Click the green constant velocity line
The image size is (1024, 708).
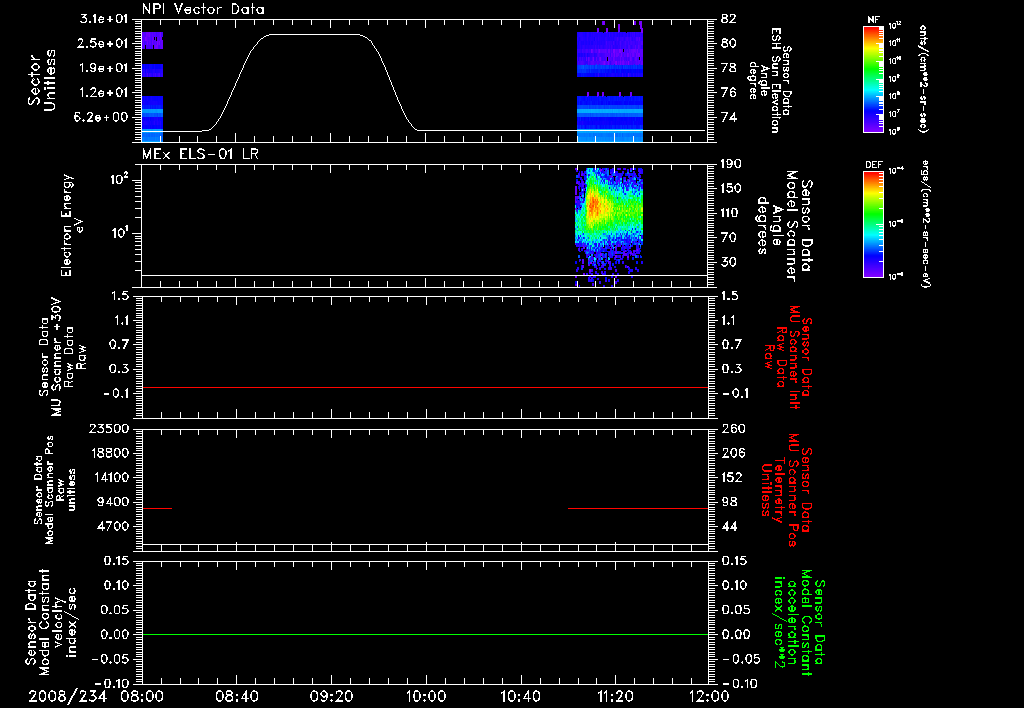coord(425,634)
